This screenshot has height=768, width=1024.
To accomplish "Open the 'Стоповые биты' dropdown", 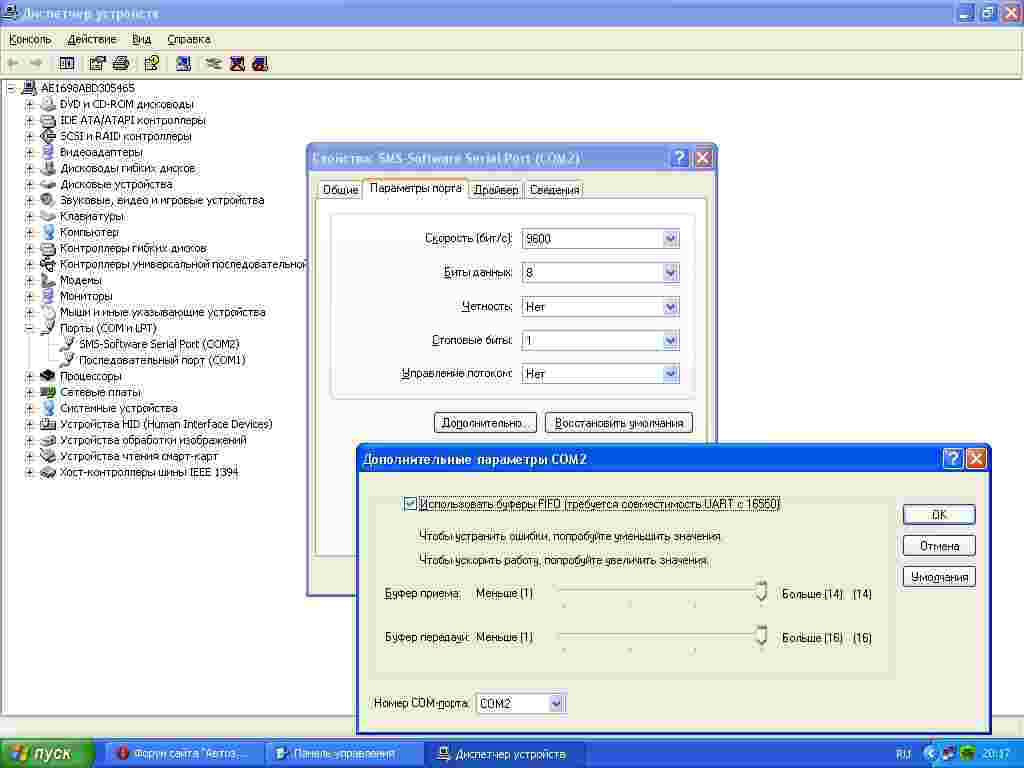I will pos(671,340).
